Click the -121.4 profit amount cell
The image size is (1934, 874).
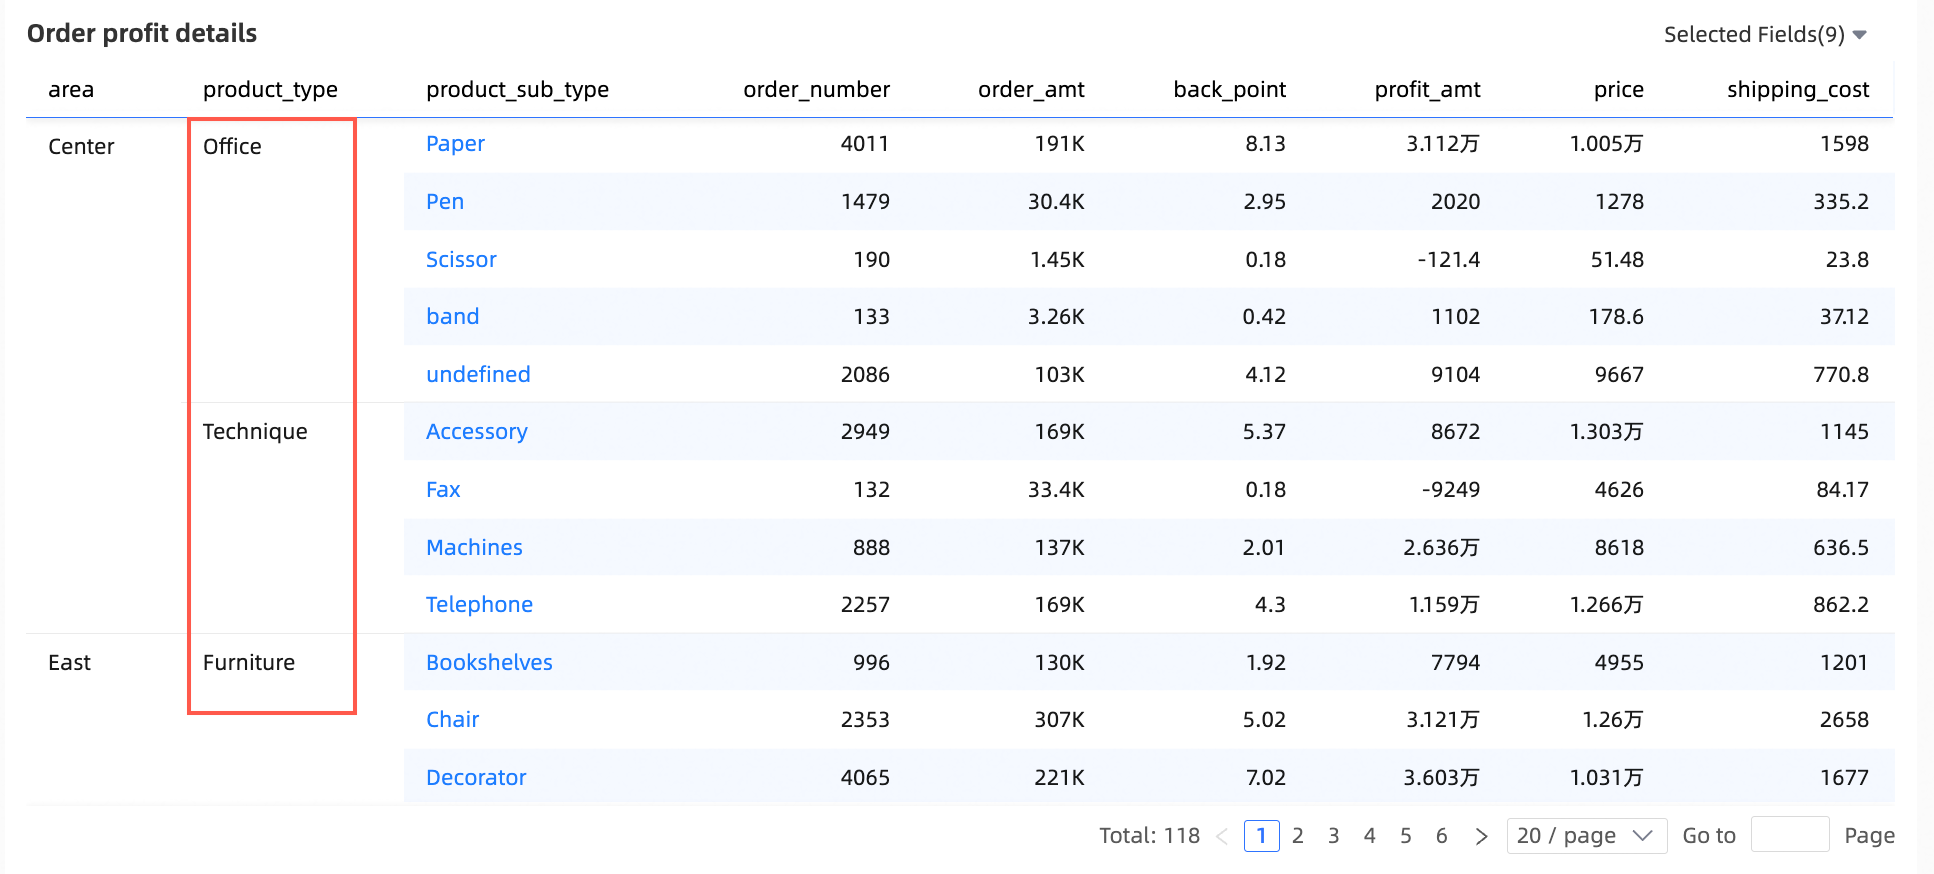(x=1448, y=259)
